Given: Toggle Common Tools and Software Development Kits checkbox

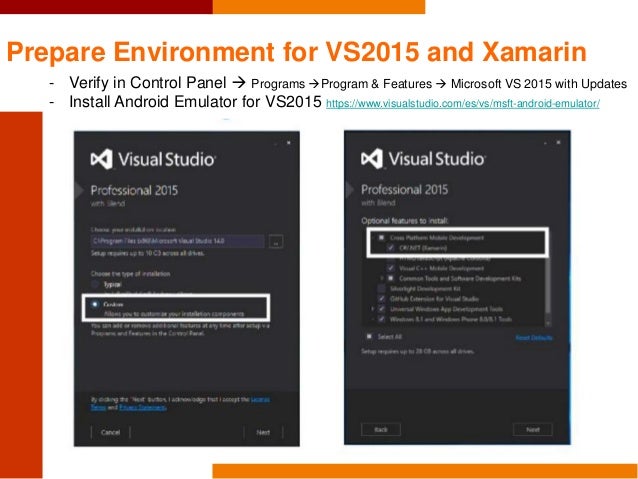Looking at the screenshot, I should point(391,278).
